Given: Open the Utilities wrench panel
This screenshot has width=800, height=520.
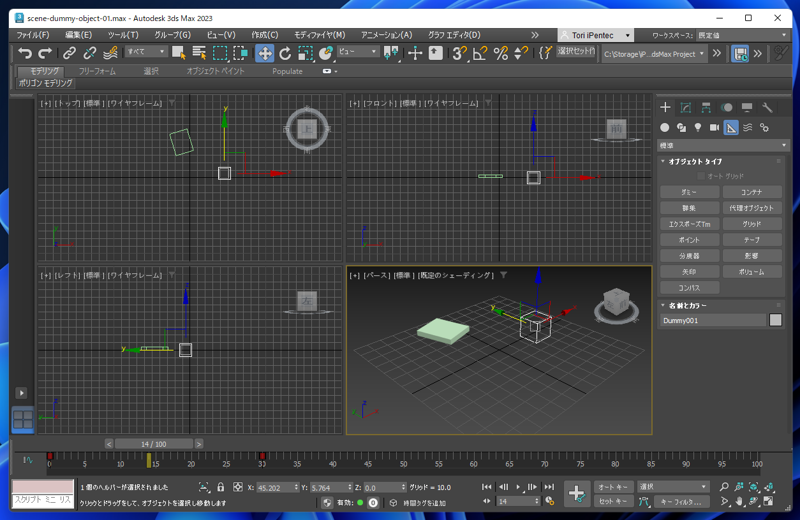Looking at the screenshot, I should (x=767, y=107).
